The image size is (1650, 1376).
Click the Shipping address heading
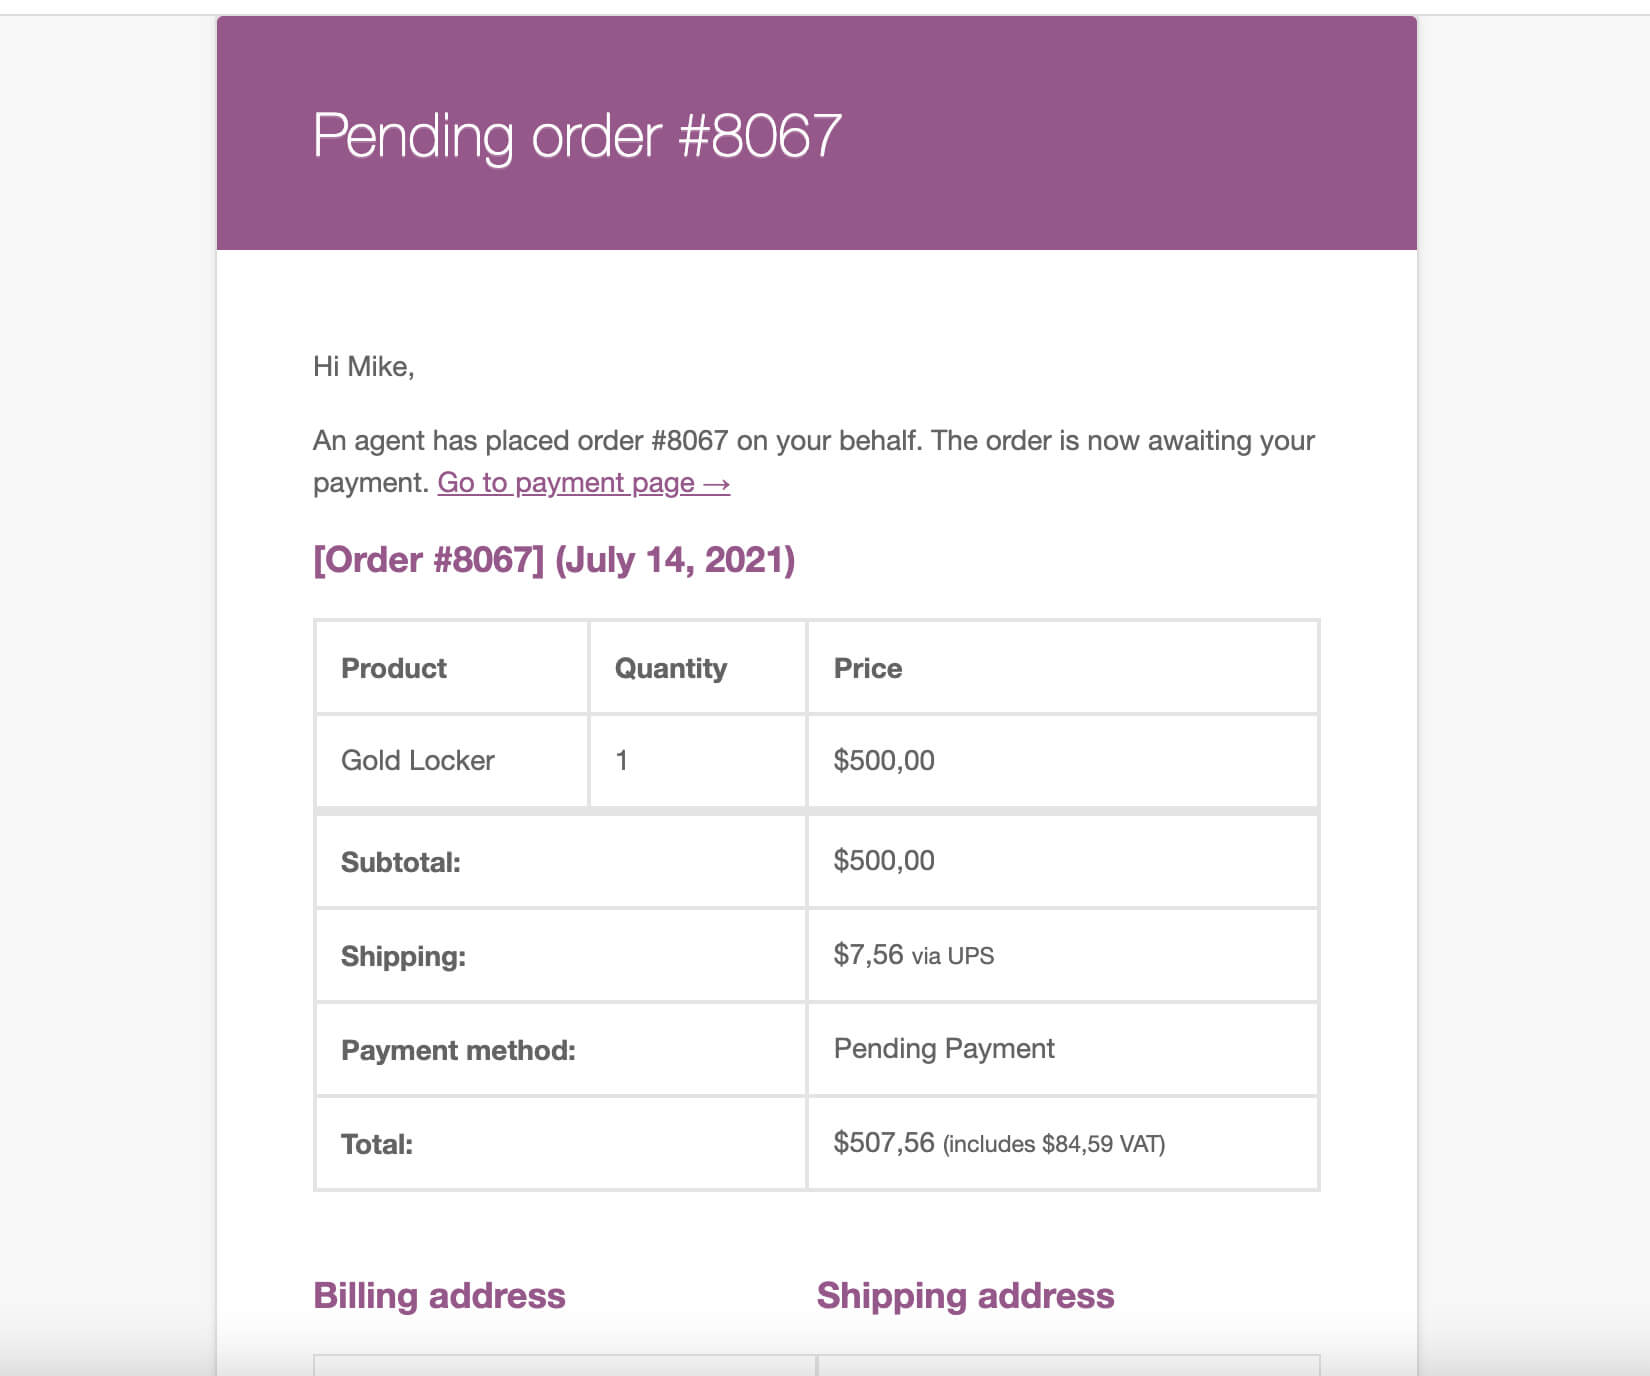click(x=965, y=1296)
